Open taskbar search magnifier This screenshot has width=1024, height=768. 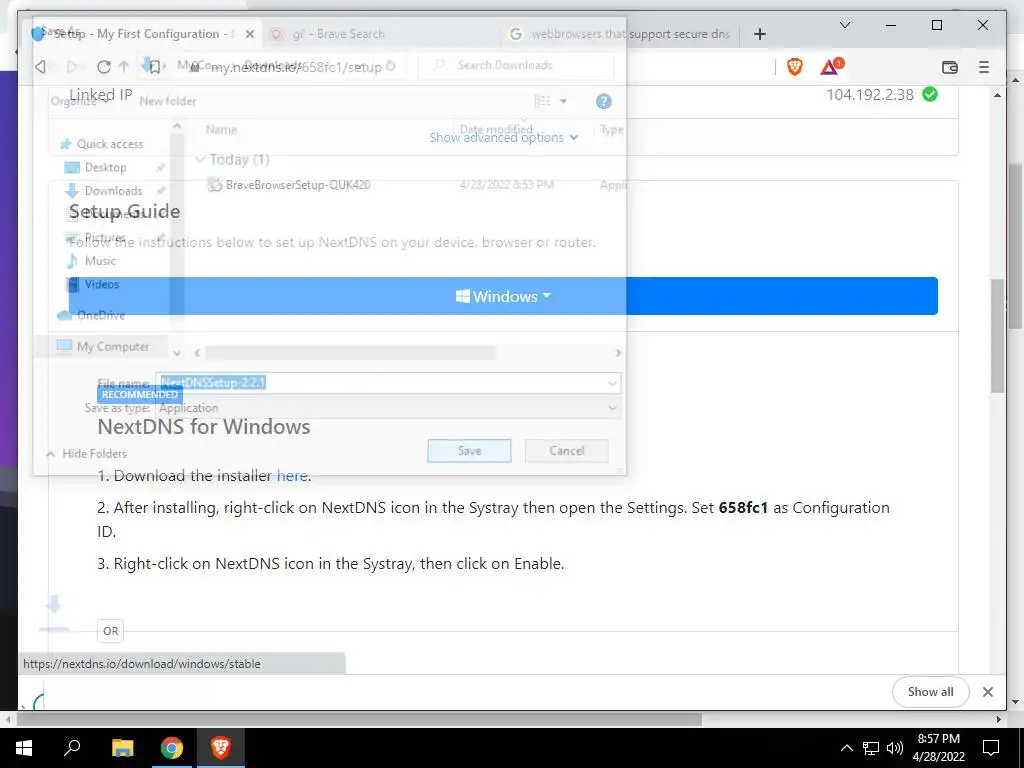tap(72, 748)
